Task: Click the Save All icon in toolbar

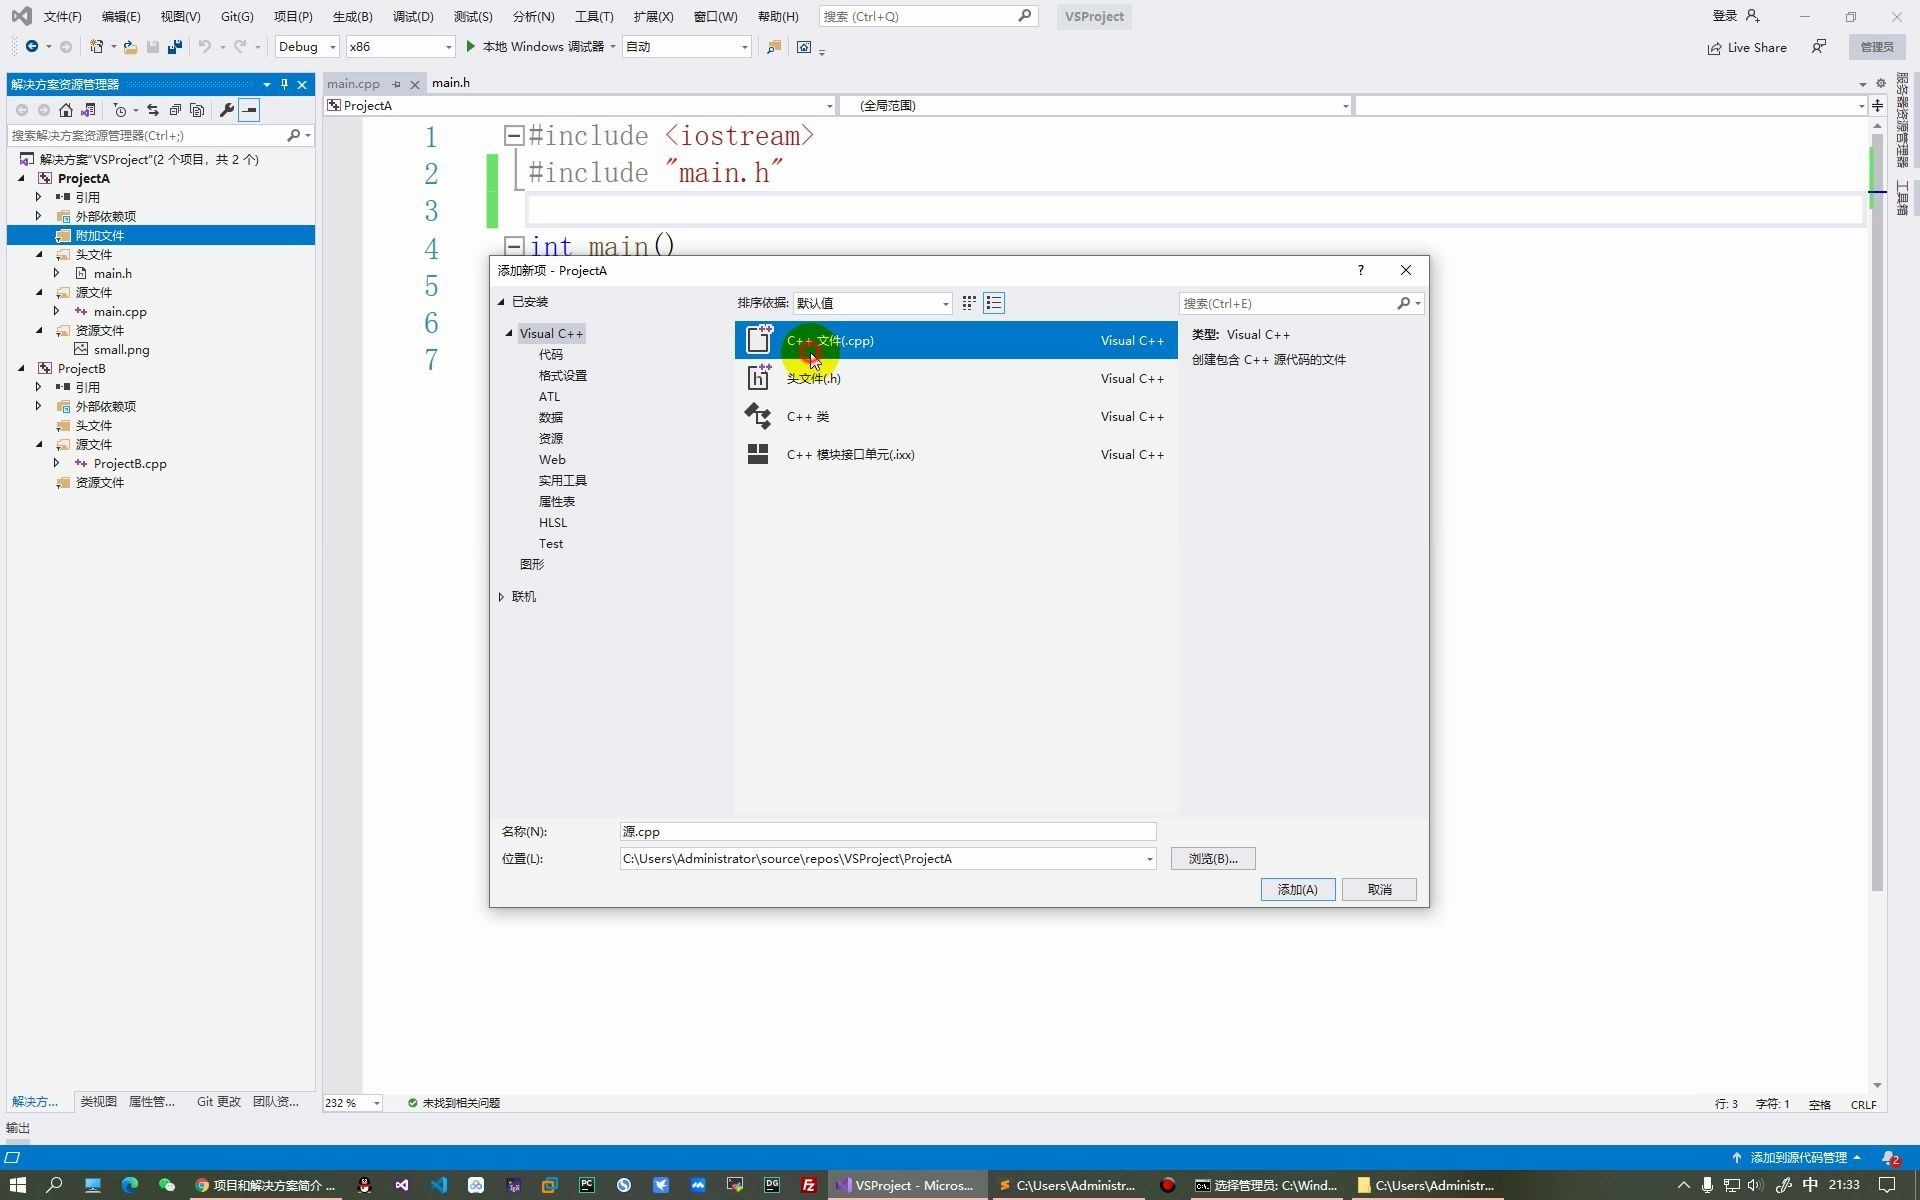Action: 173,46
